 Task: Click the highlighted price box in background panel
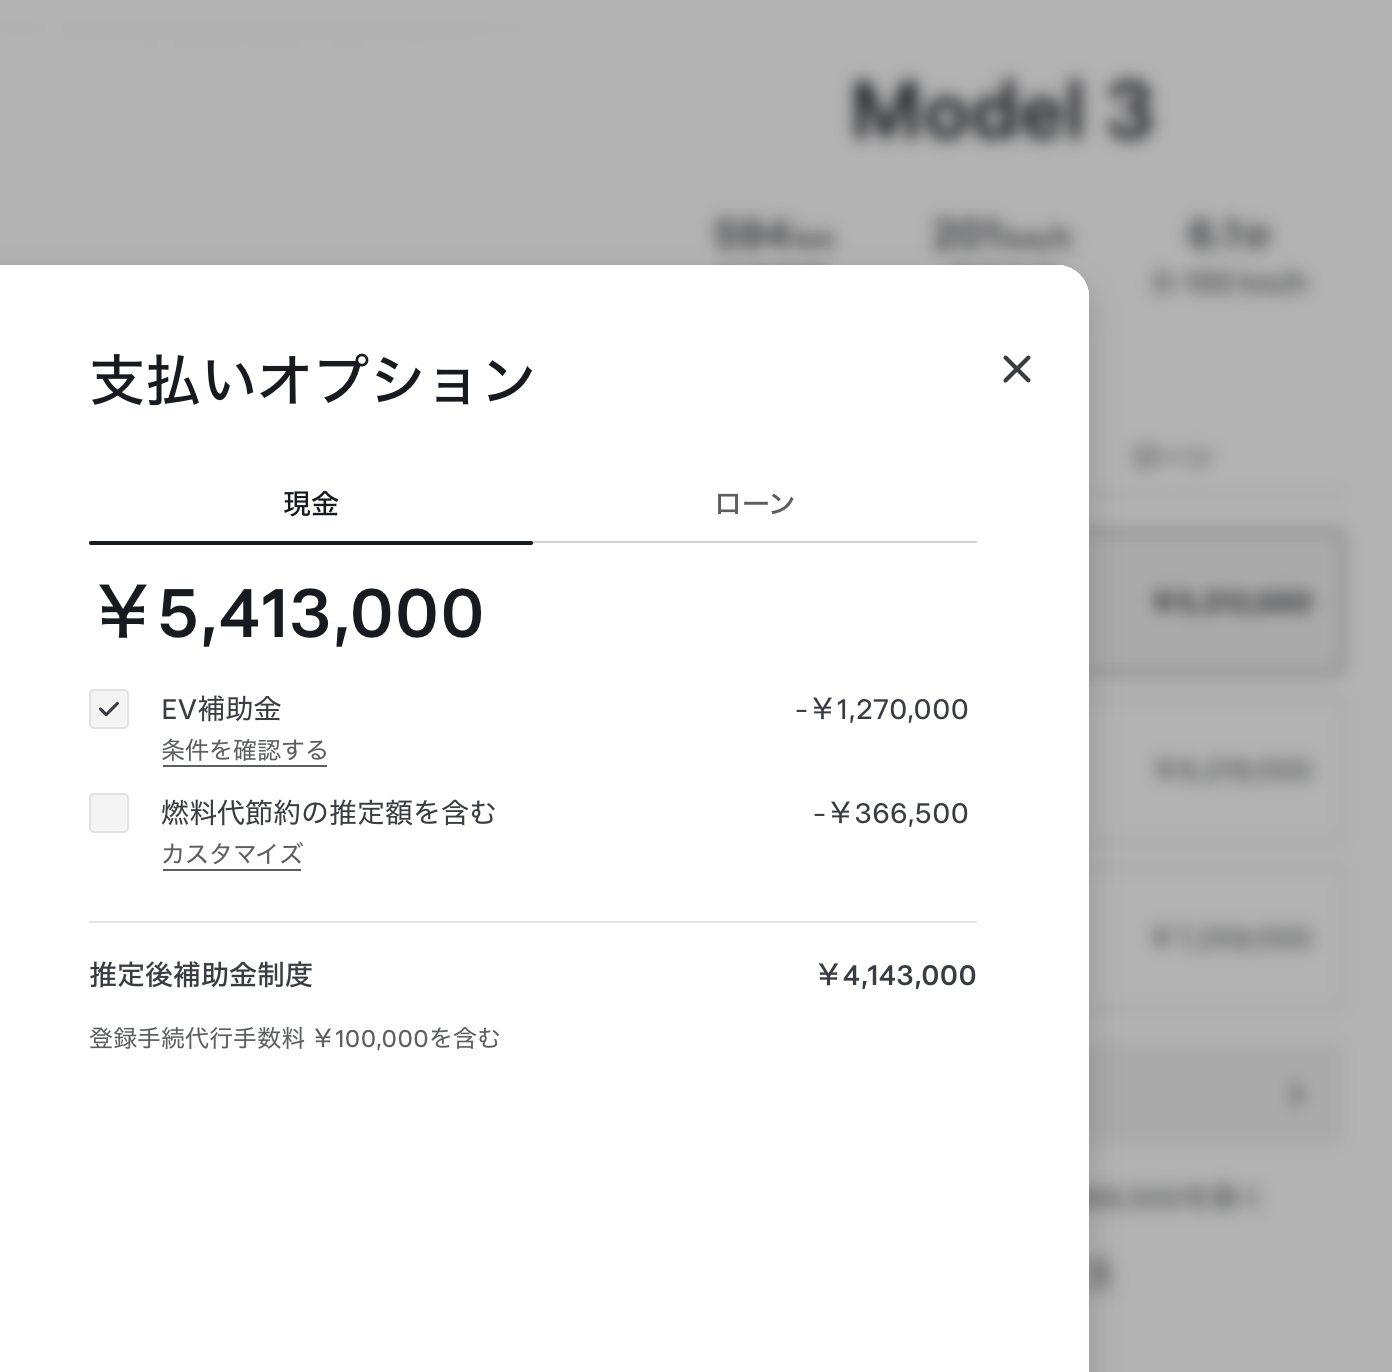coord(1230,601)
